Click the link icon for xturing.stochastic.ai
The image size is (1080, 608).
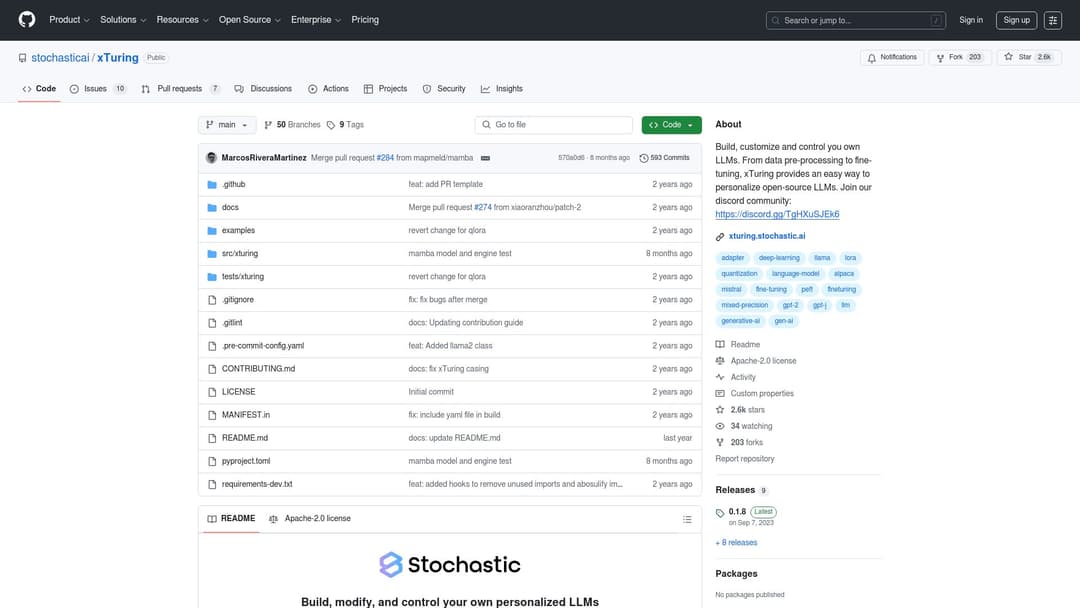(720, 236)
